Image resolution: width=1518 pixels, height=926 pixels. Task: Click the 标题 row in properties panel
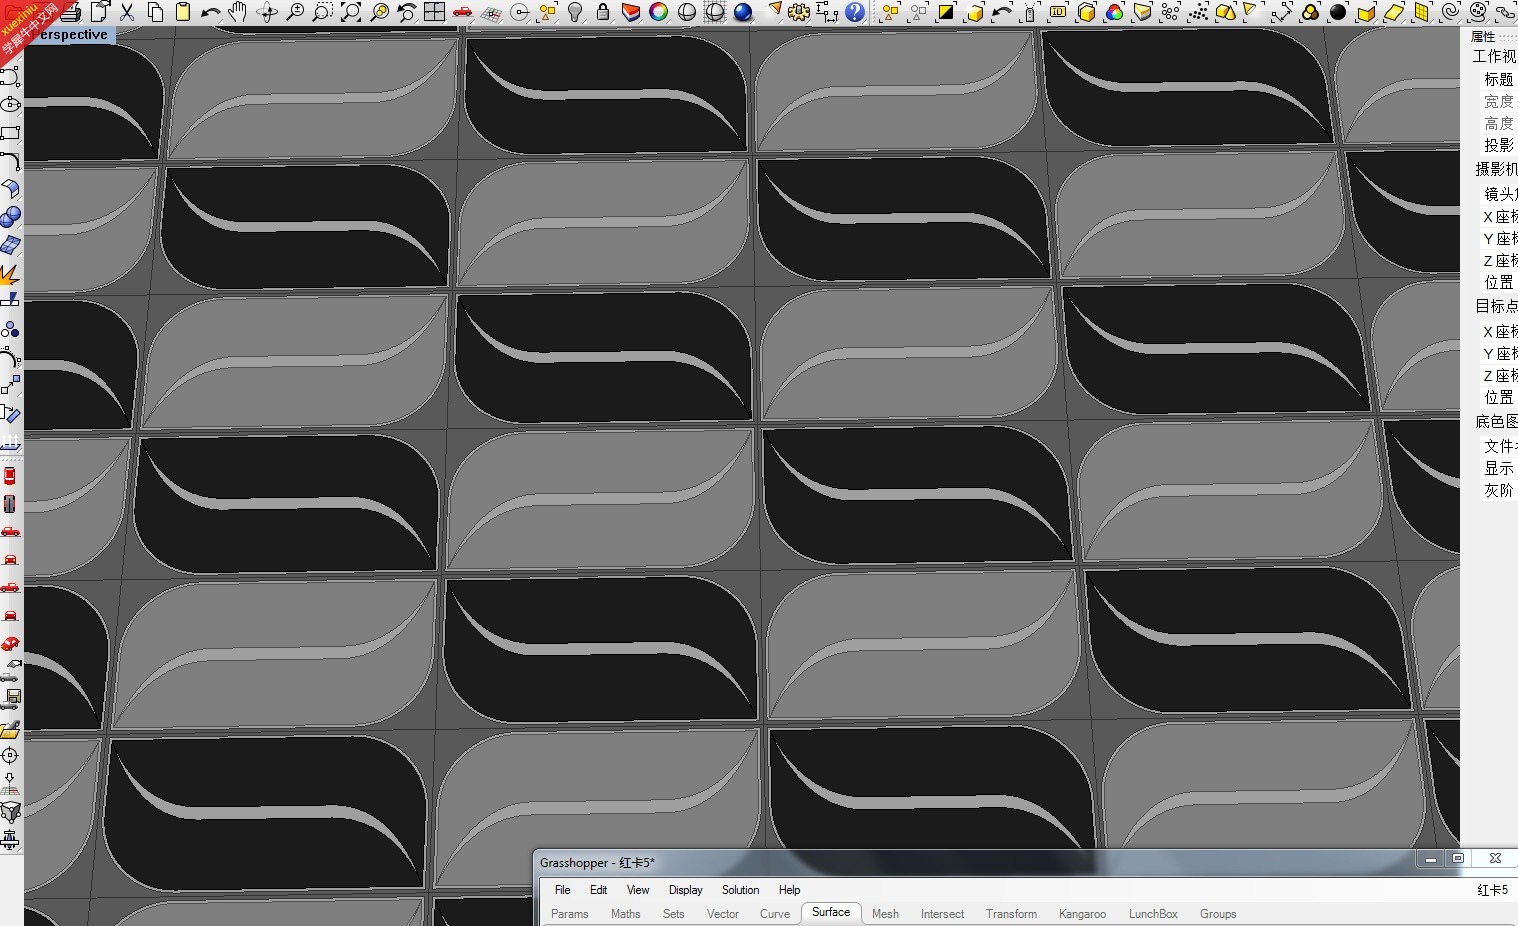click(1498, 79)
